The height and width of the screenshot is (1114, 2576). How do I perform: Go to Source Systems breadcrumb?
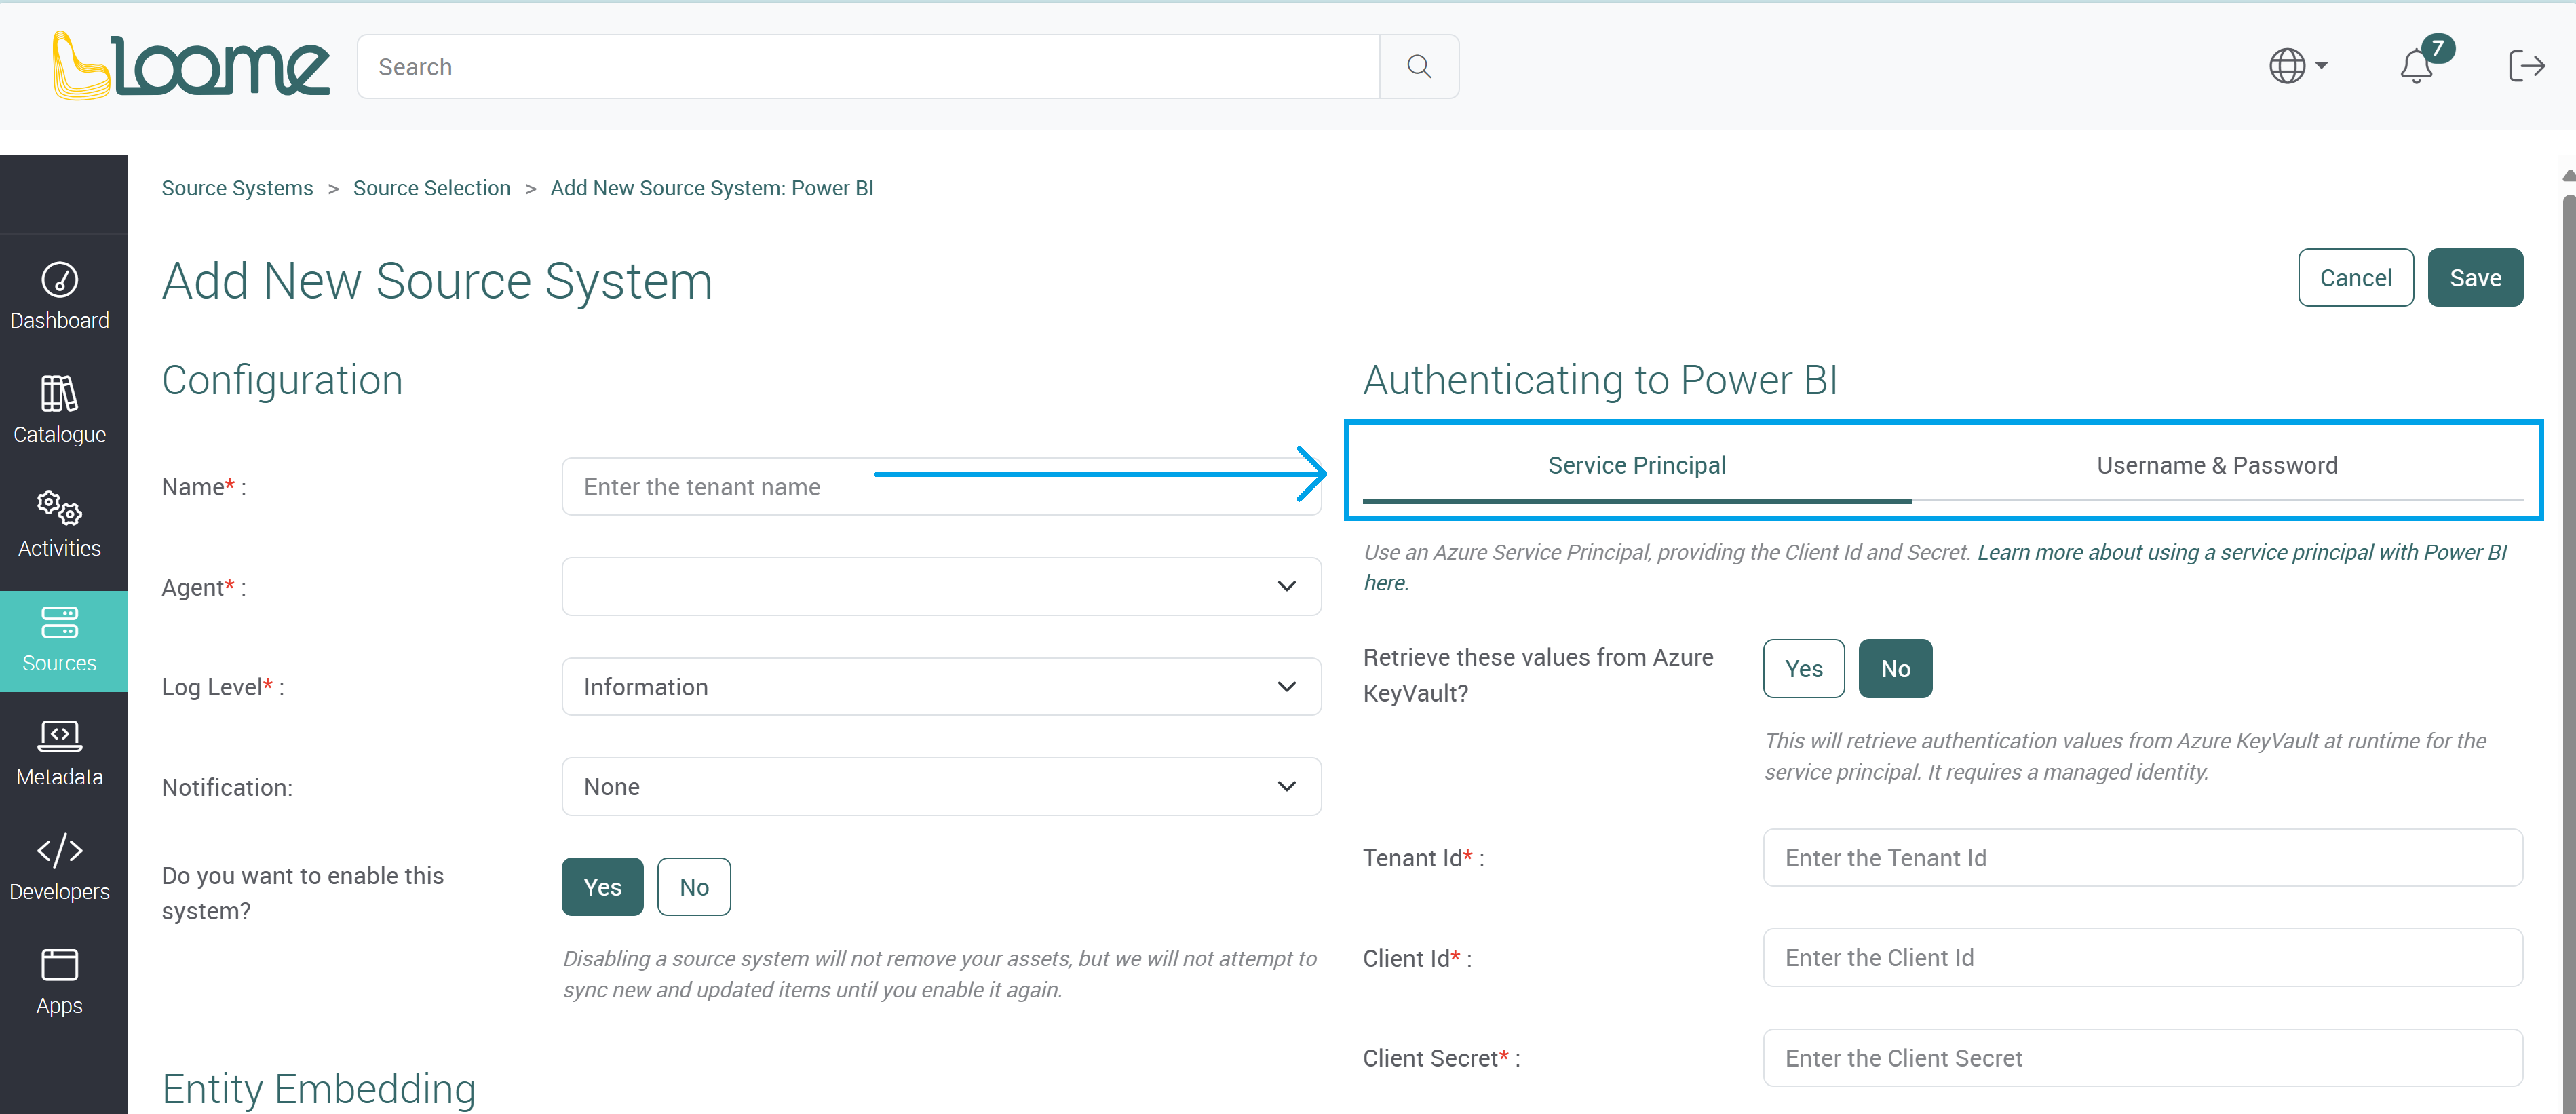[x=237, y=188]
